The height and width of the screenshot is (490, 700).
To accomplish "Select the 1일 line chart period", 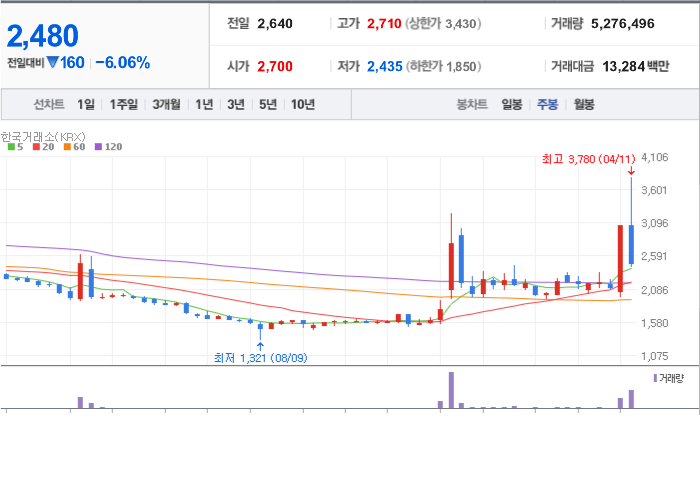I will (x=86, y=104).
